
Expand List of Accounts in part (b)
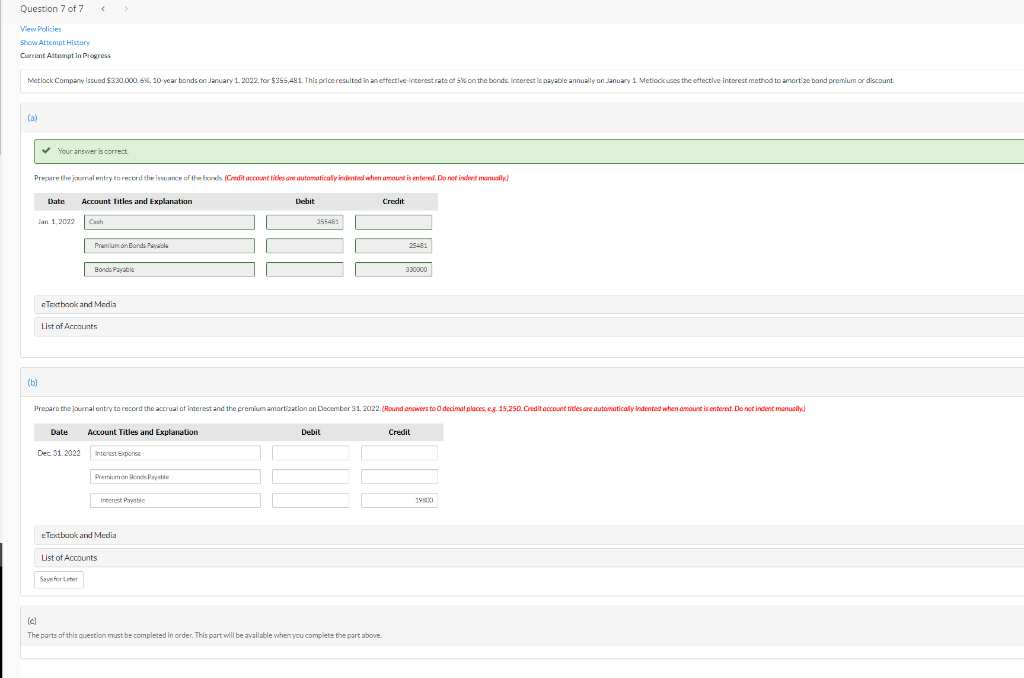point(528,558)
